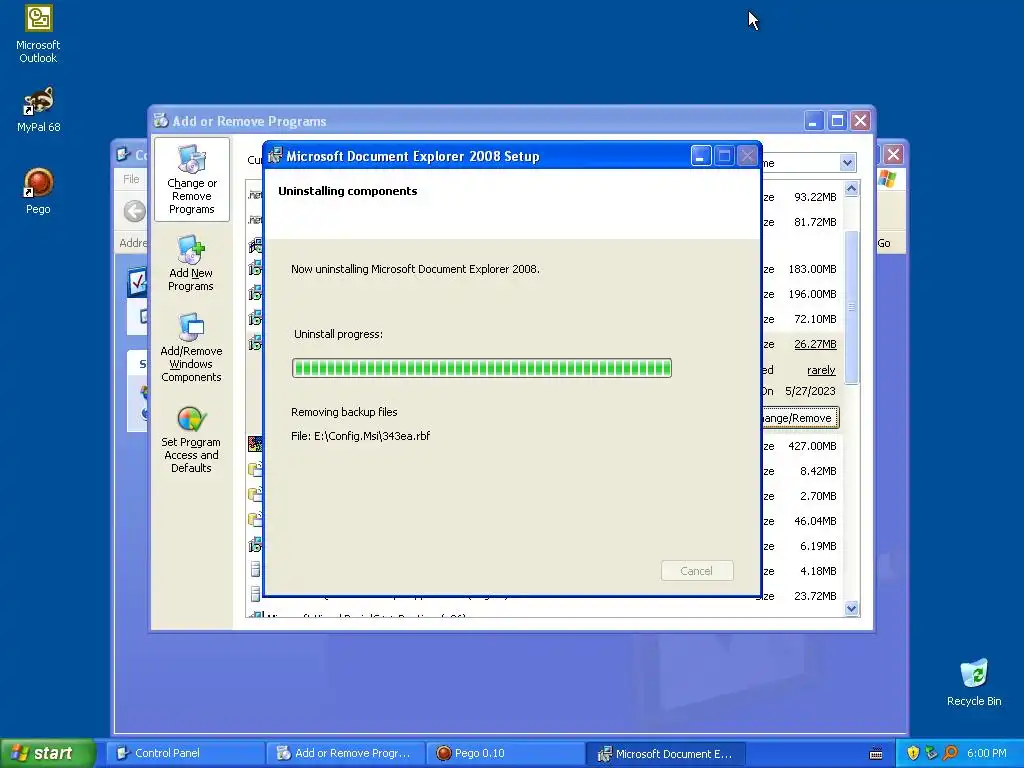Click the 196.00MB size entry
The height and width of the screenshot is (768, 1024).
[812, 294]
